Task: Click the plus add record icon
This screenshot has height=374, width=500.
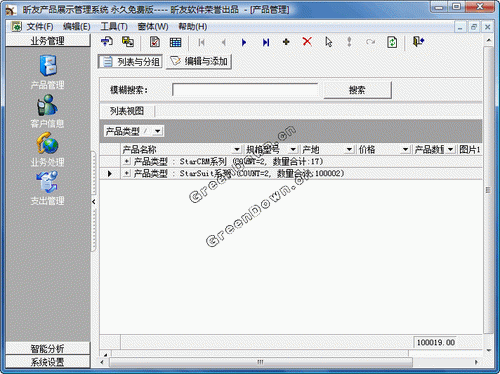Action: 286,42
